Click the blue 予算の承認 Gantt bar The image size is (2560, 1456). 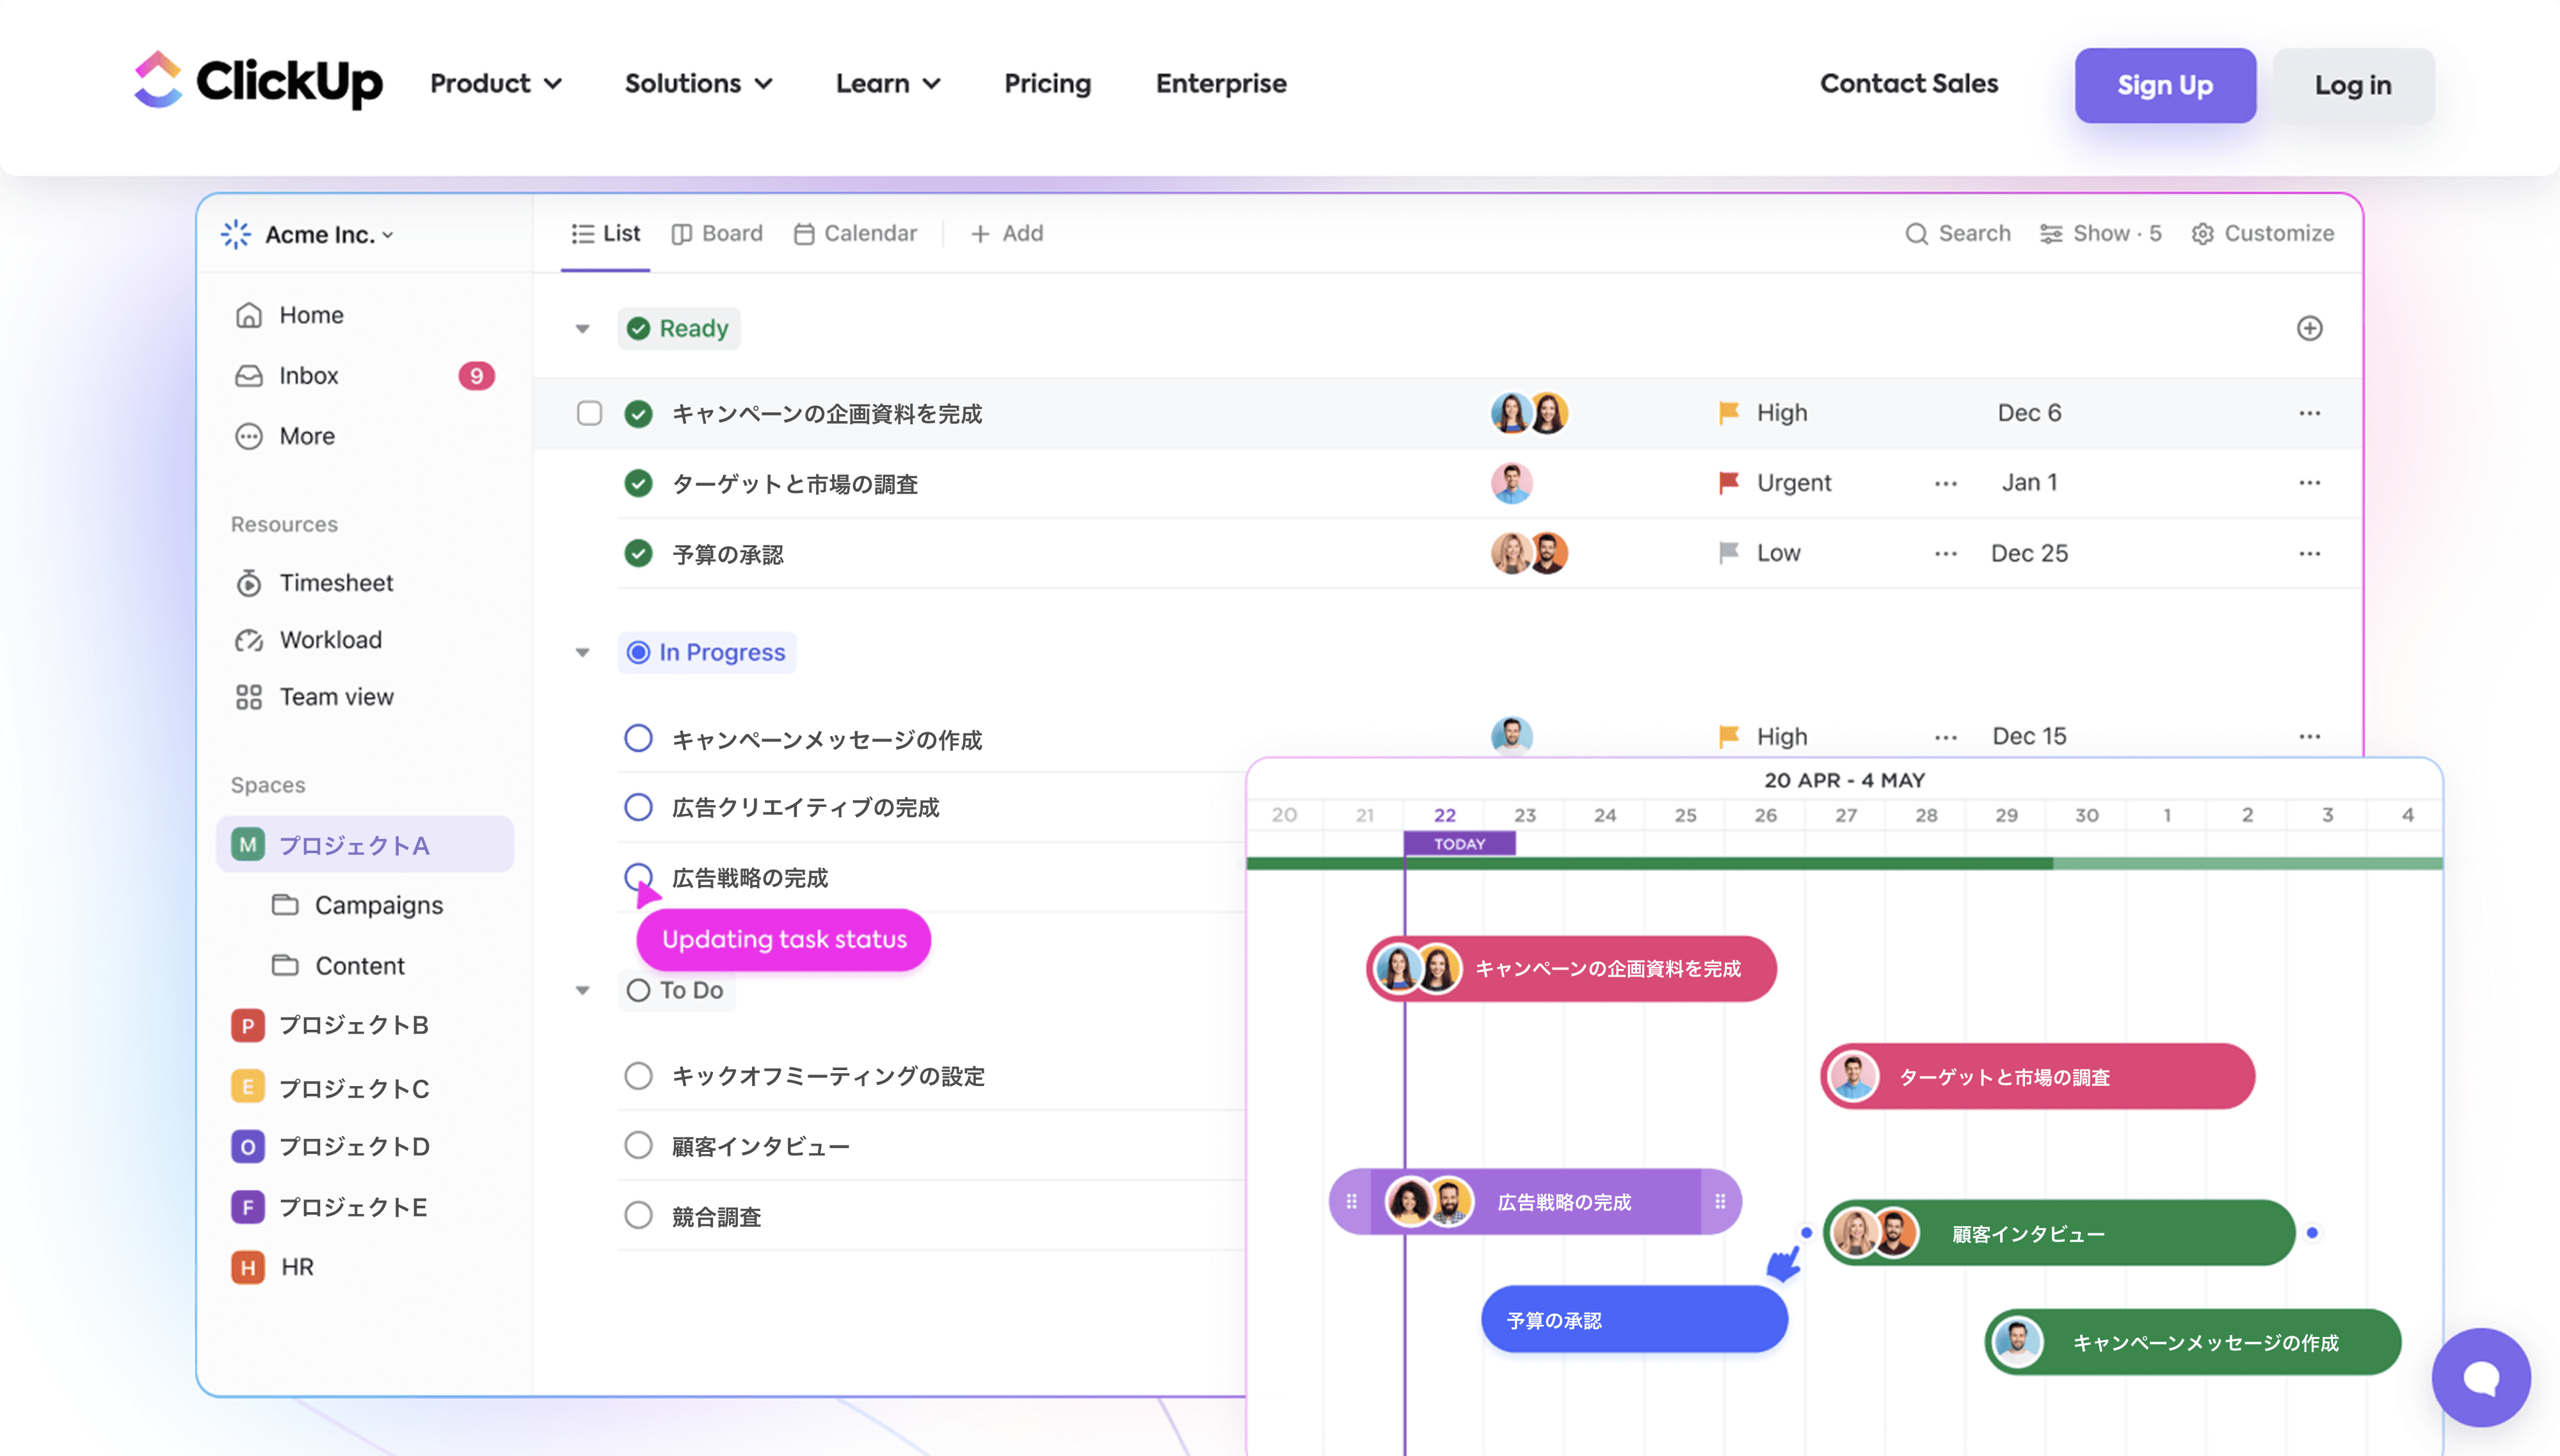(x=1633, y=1320)
